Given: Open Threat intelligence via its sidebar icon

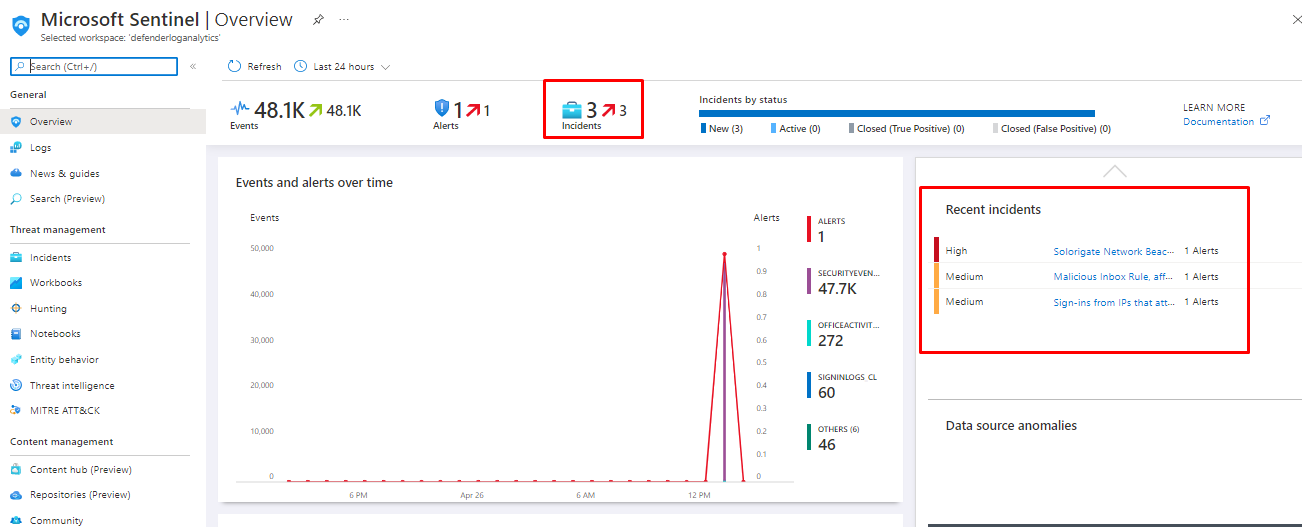Looking at the screenshot, I should pyautogui.click(x=16, y=386).
